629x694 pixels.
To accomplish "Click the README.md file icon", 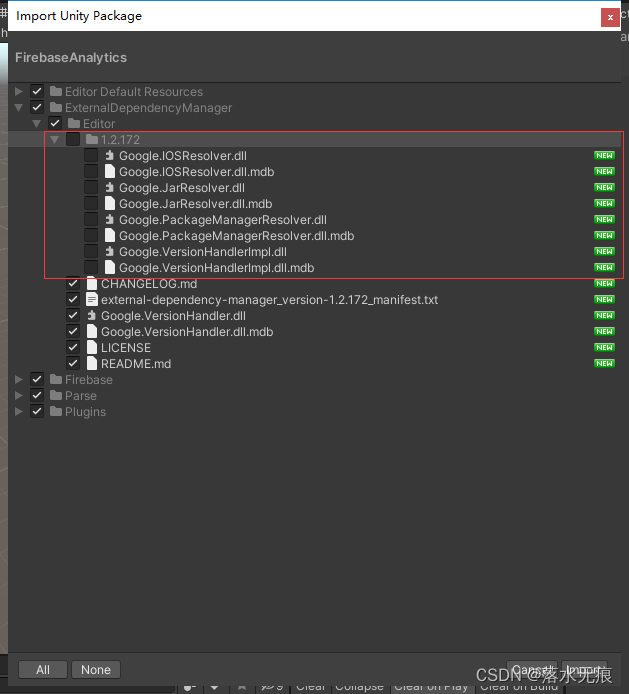I will [92, 363].
